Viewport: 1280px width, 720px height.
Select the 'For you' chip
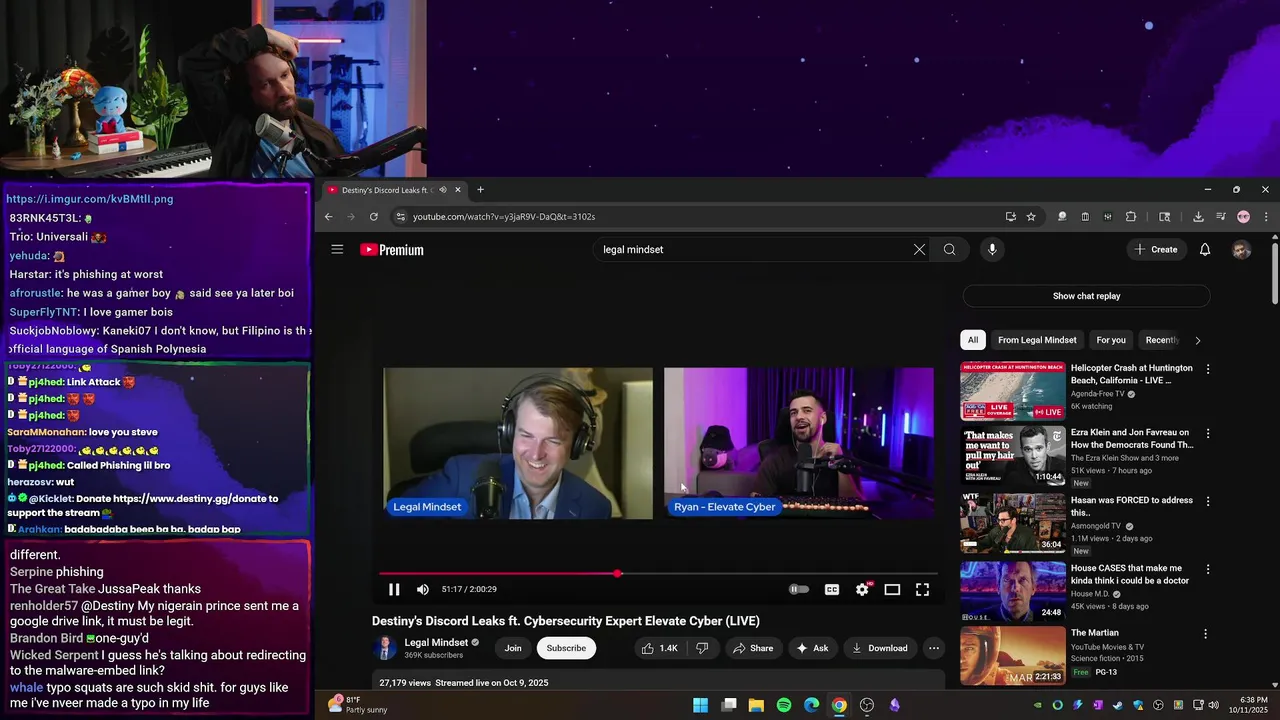click(1111, 340)
